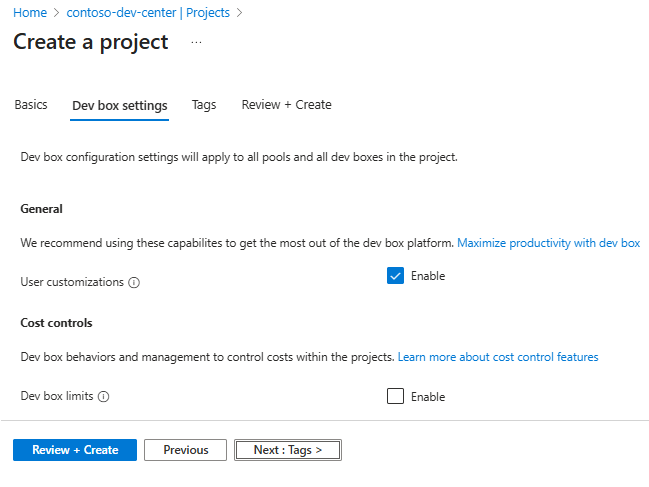Click the Next : Tags button

(288, 450)
